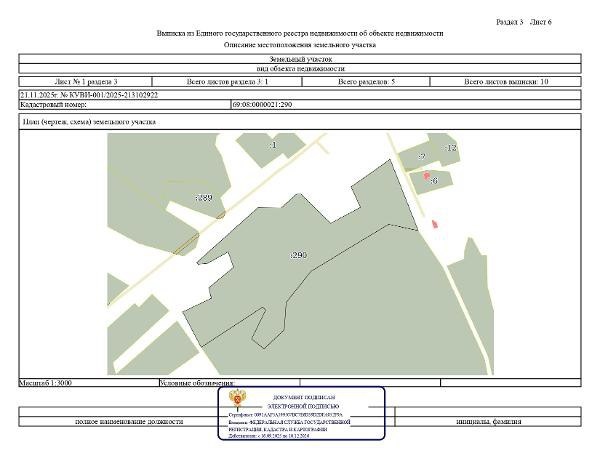Click the "Лист 6" page header text
Image resolution: width=600 pixels, height=464 pixels.
tap(541, 22)
